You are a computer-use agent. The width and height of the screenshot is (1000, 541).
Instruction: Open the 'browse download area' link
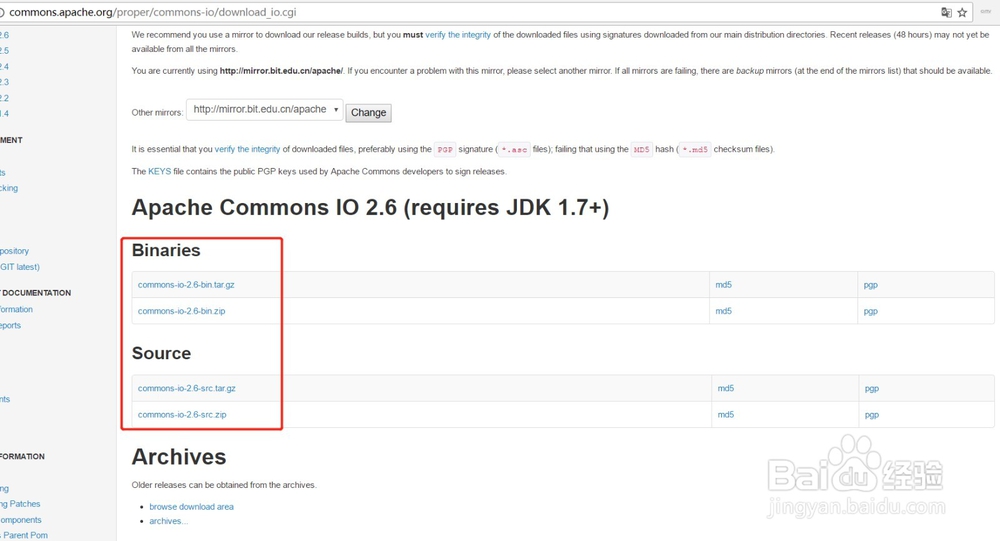click(191, 507)
